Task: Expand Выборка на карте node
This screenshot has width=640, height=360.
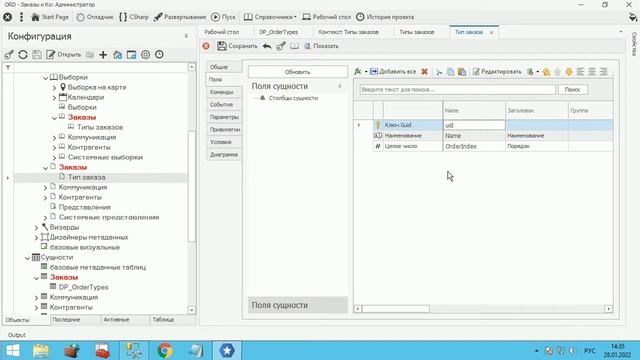Action: pyautogui.click(x=54, y=88)
